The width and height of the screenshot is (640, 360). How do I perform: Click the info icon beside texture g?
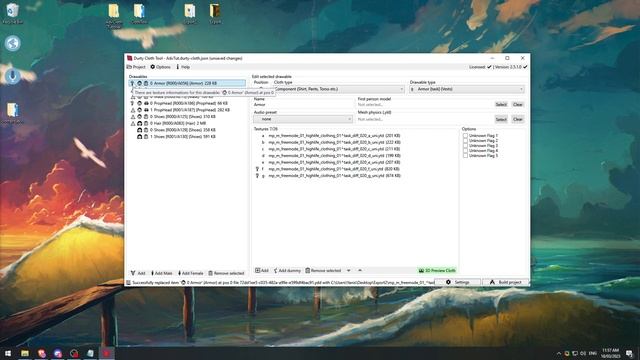click(x=257, y=176)
